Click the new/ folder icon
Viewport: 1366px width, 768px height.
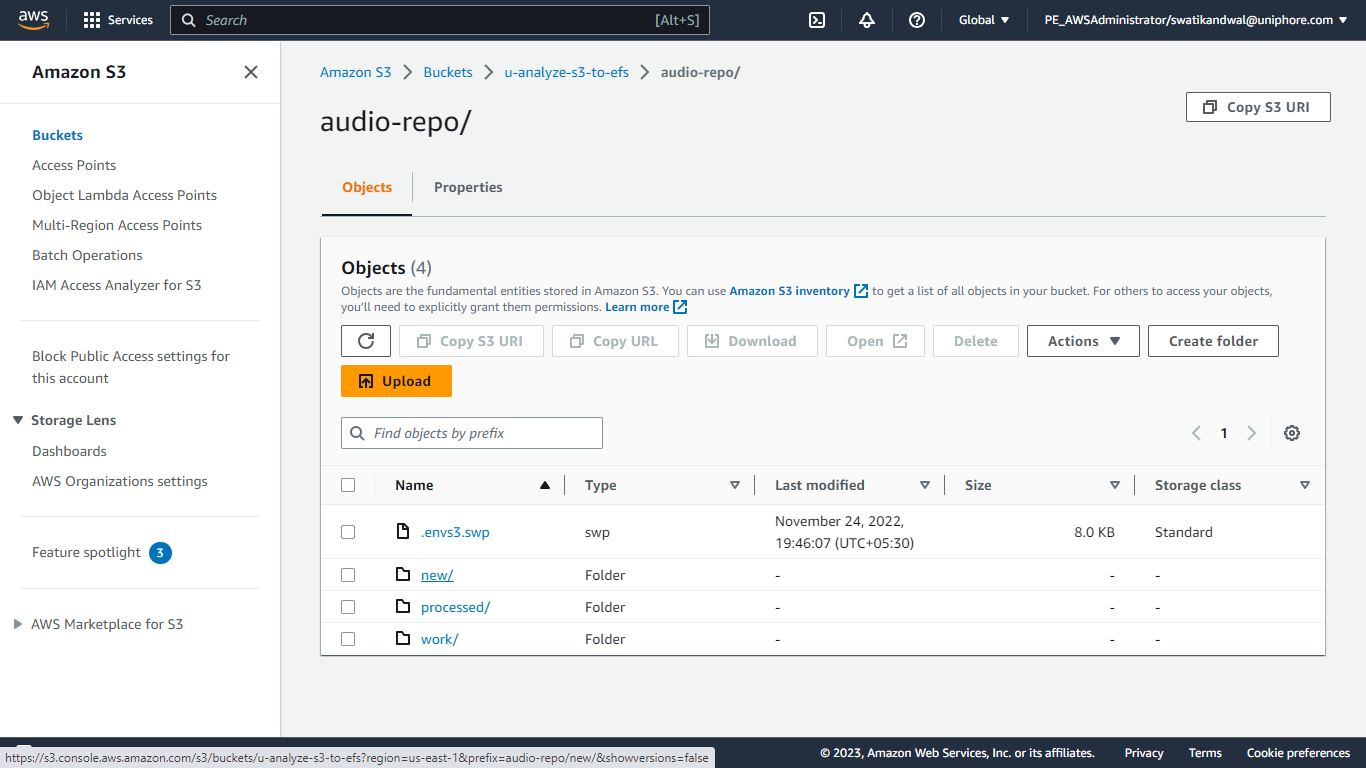click(x=403, y=575)
